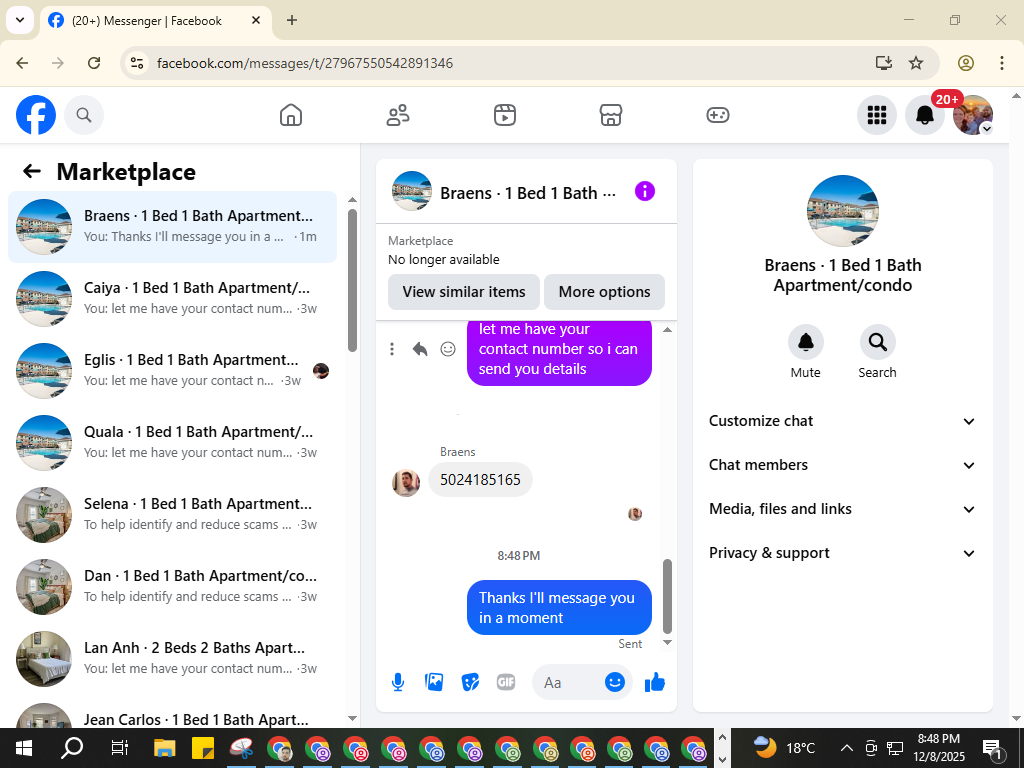This screenshot has height=768, width=1024.
Task: Click Braens profile picture beside message
Action: [406, 483]
